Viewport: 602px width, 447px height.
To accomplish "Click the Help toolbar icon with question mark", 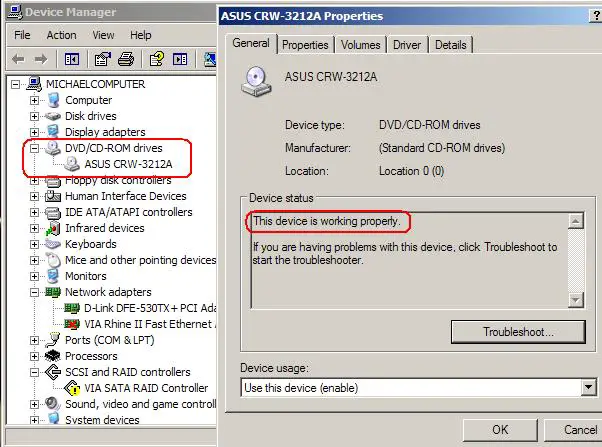I will (x=157, y=59).
